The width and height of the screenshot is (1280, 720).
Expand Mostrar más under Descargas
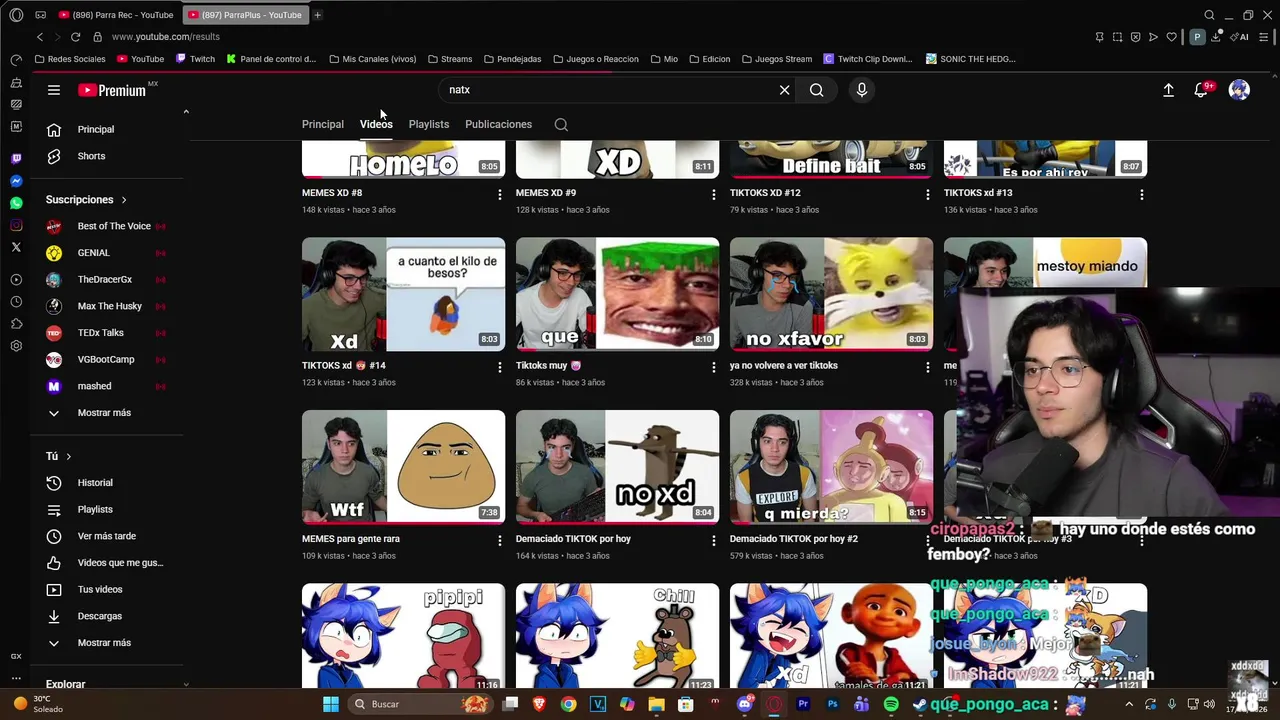point(104,643)
